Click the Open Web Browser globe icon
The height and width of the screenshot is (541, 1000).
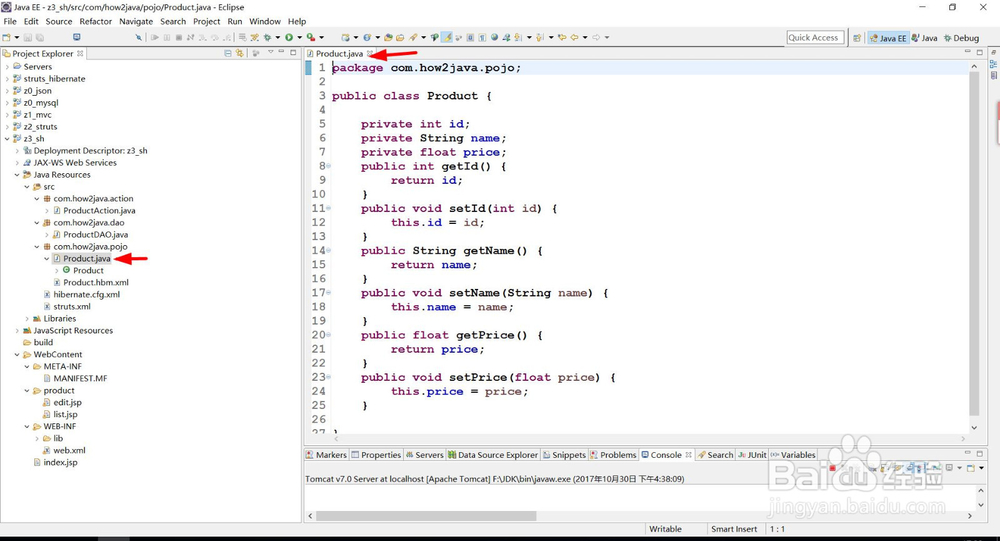[x=495, y=38]
